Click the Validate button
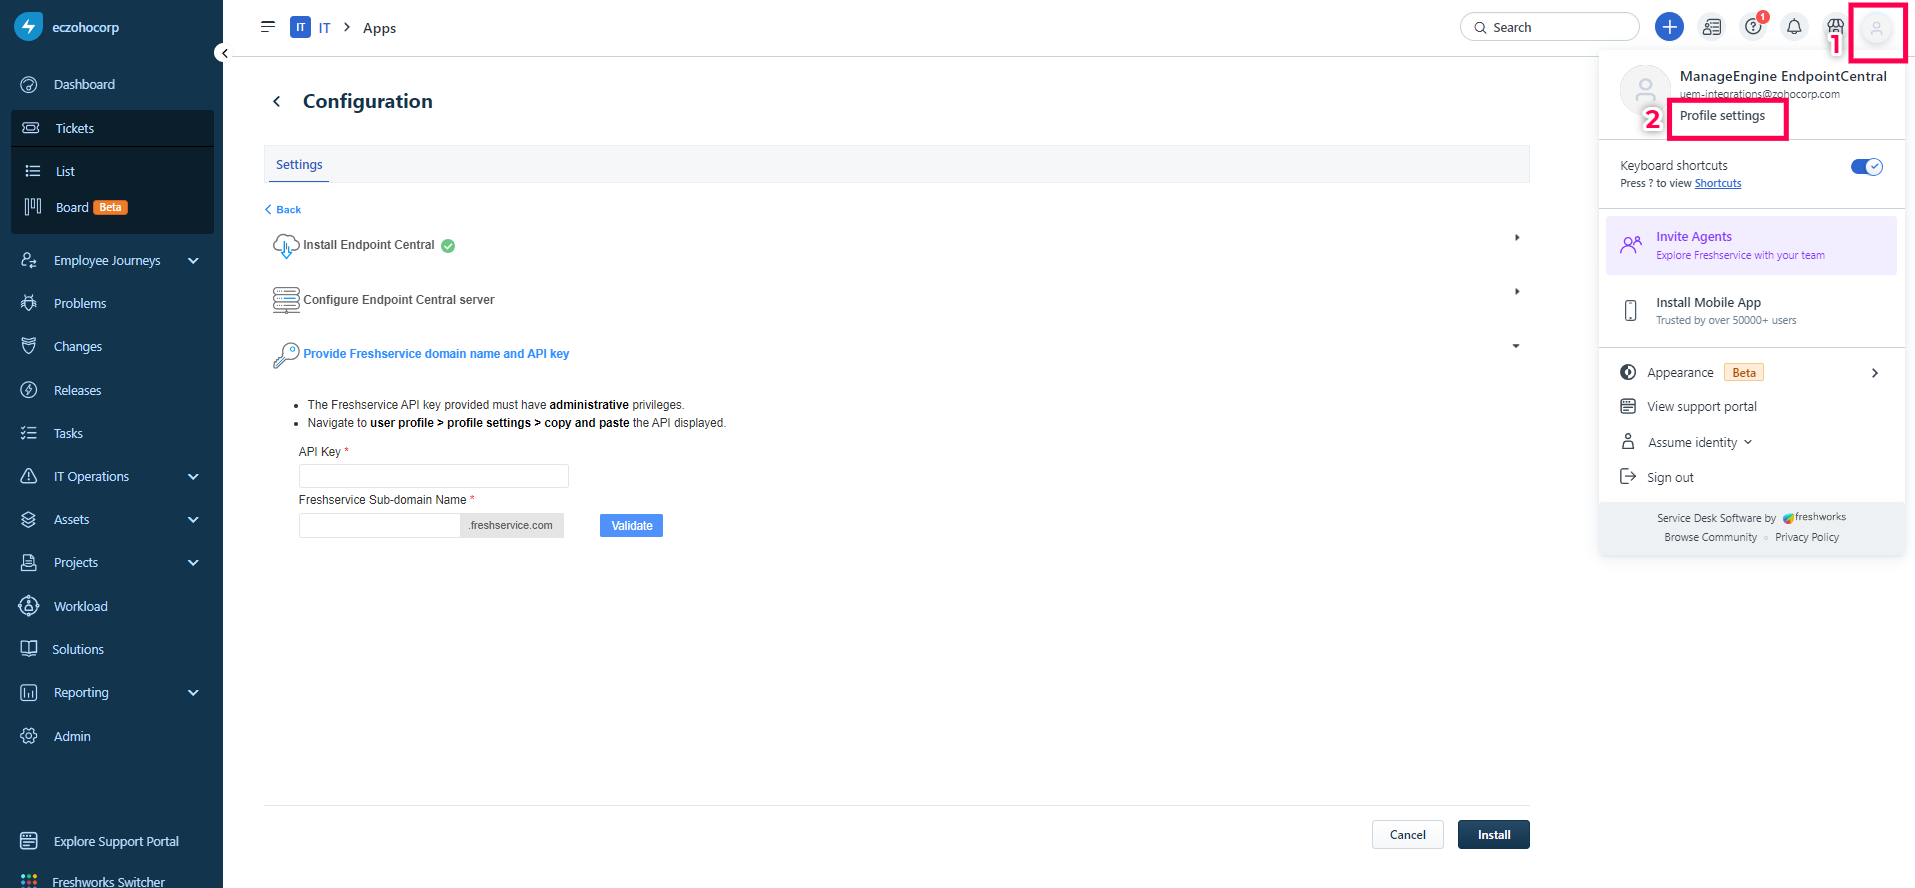The height and width of the screenshot is (888, 1915). pyautogui.click(x=631, y=526)
